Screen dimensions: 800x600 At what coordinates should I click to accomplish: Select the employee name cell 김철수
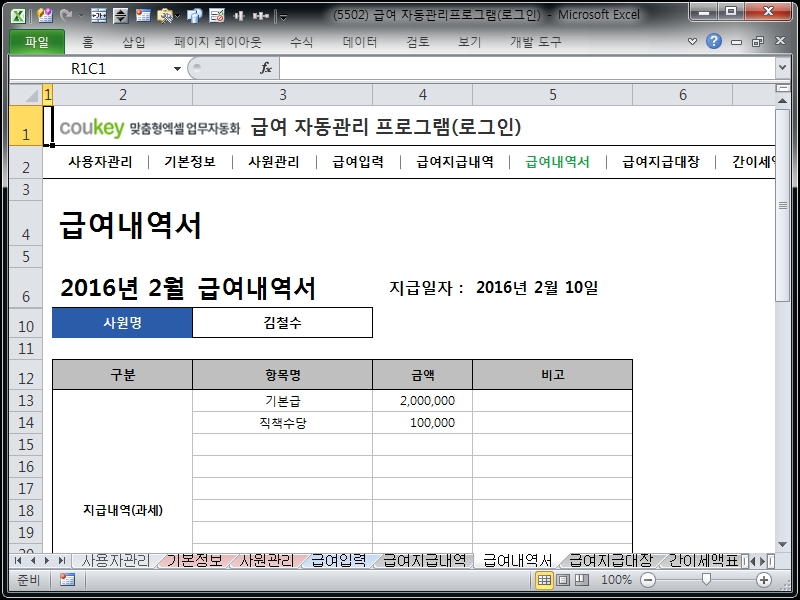coord(283,322)
